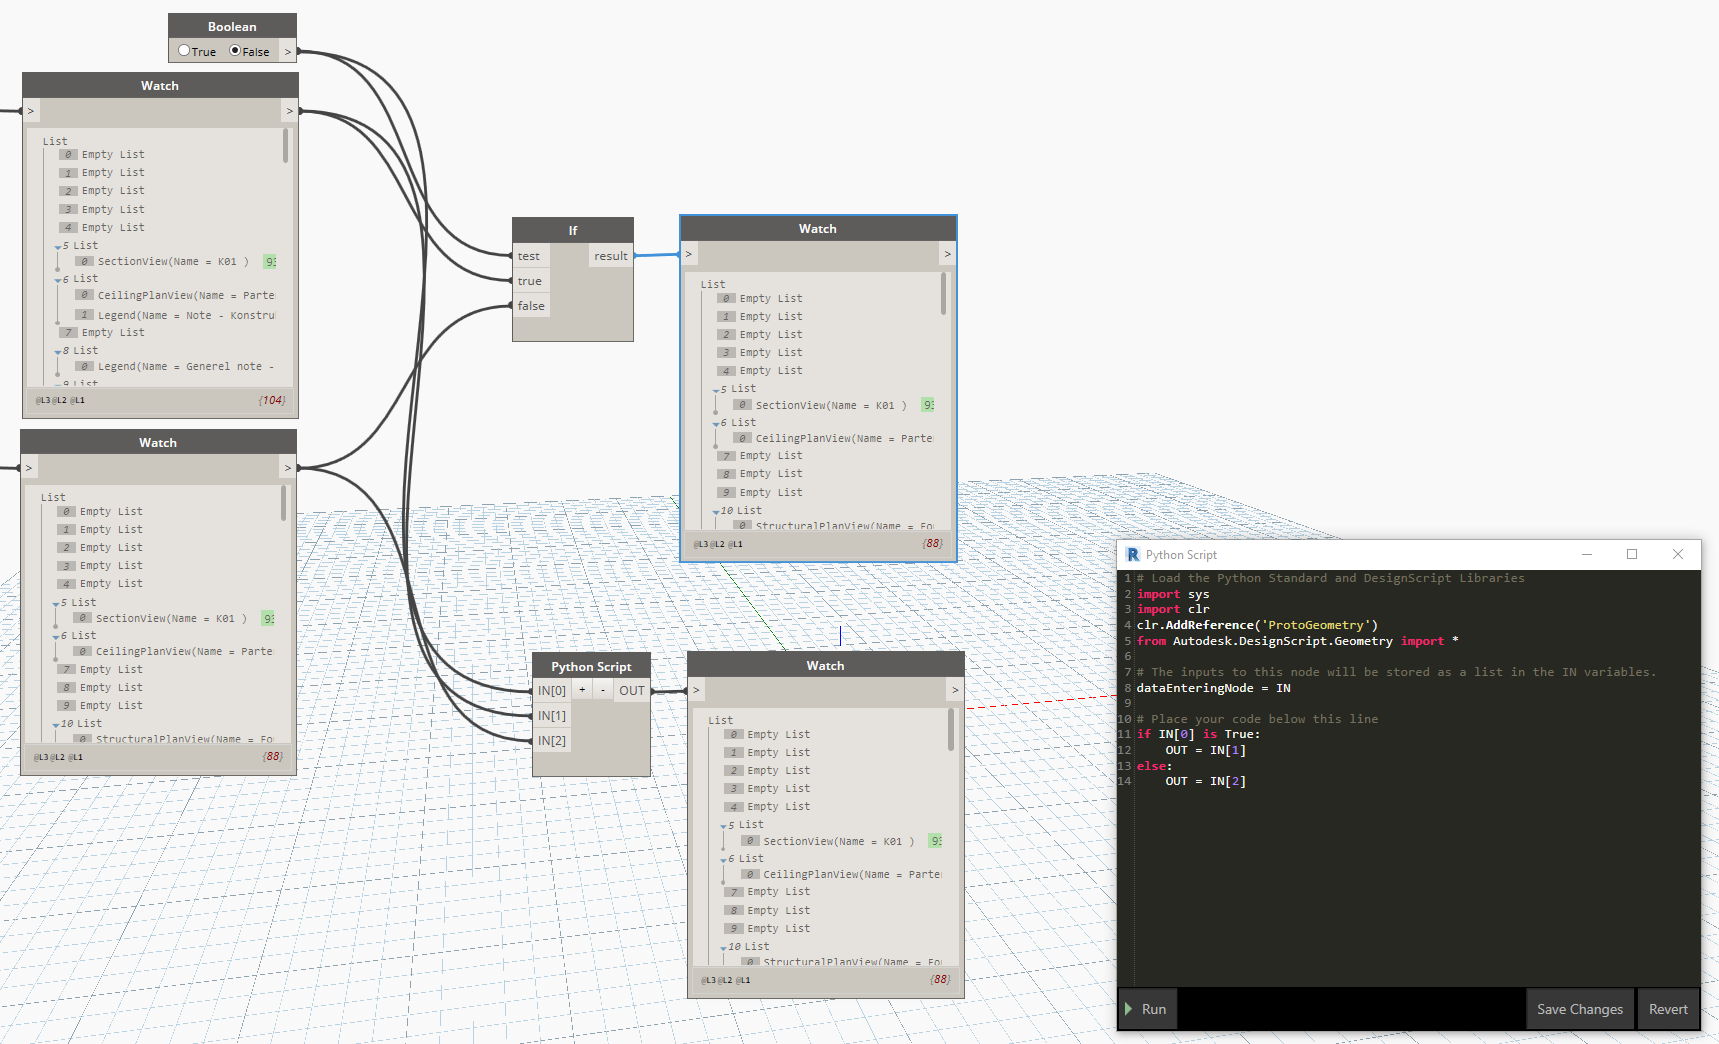Collapse '10 List' in the Watch after Python OUT
1719x1044 pixels.
pyautogui.click(x=724, y=948)
